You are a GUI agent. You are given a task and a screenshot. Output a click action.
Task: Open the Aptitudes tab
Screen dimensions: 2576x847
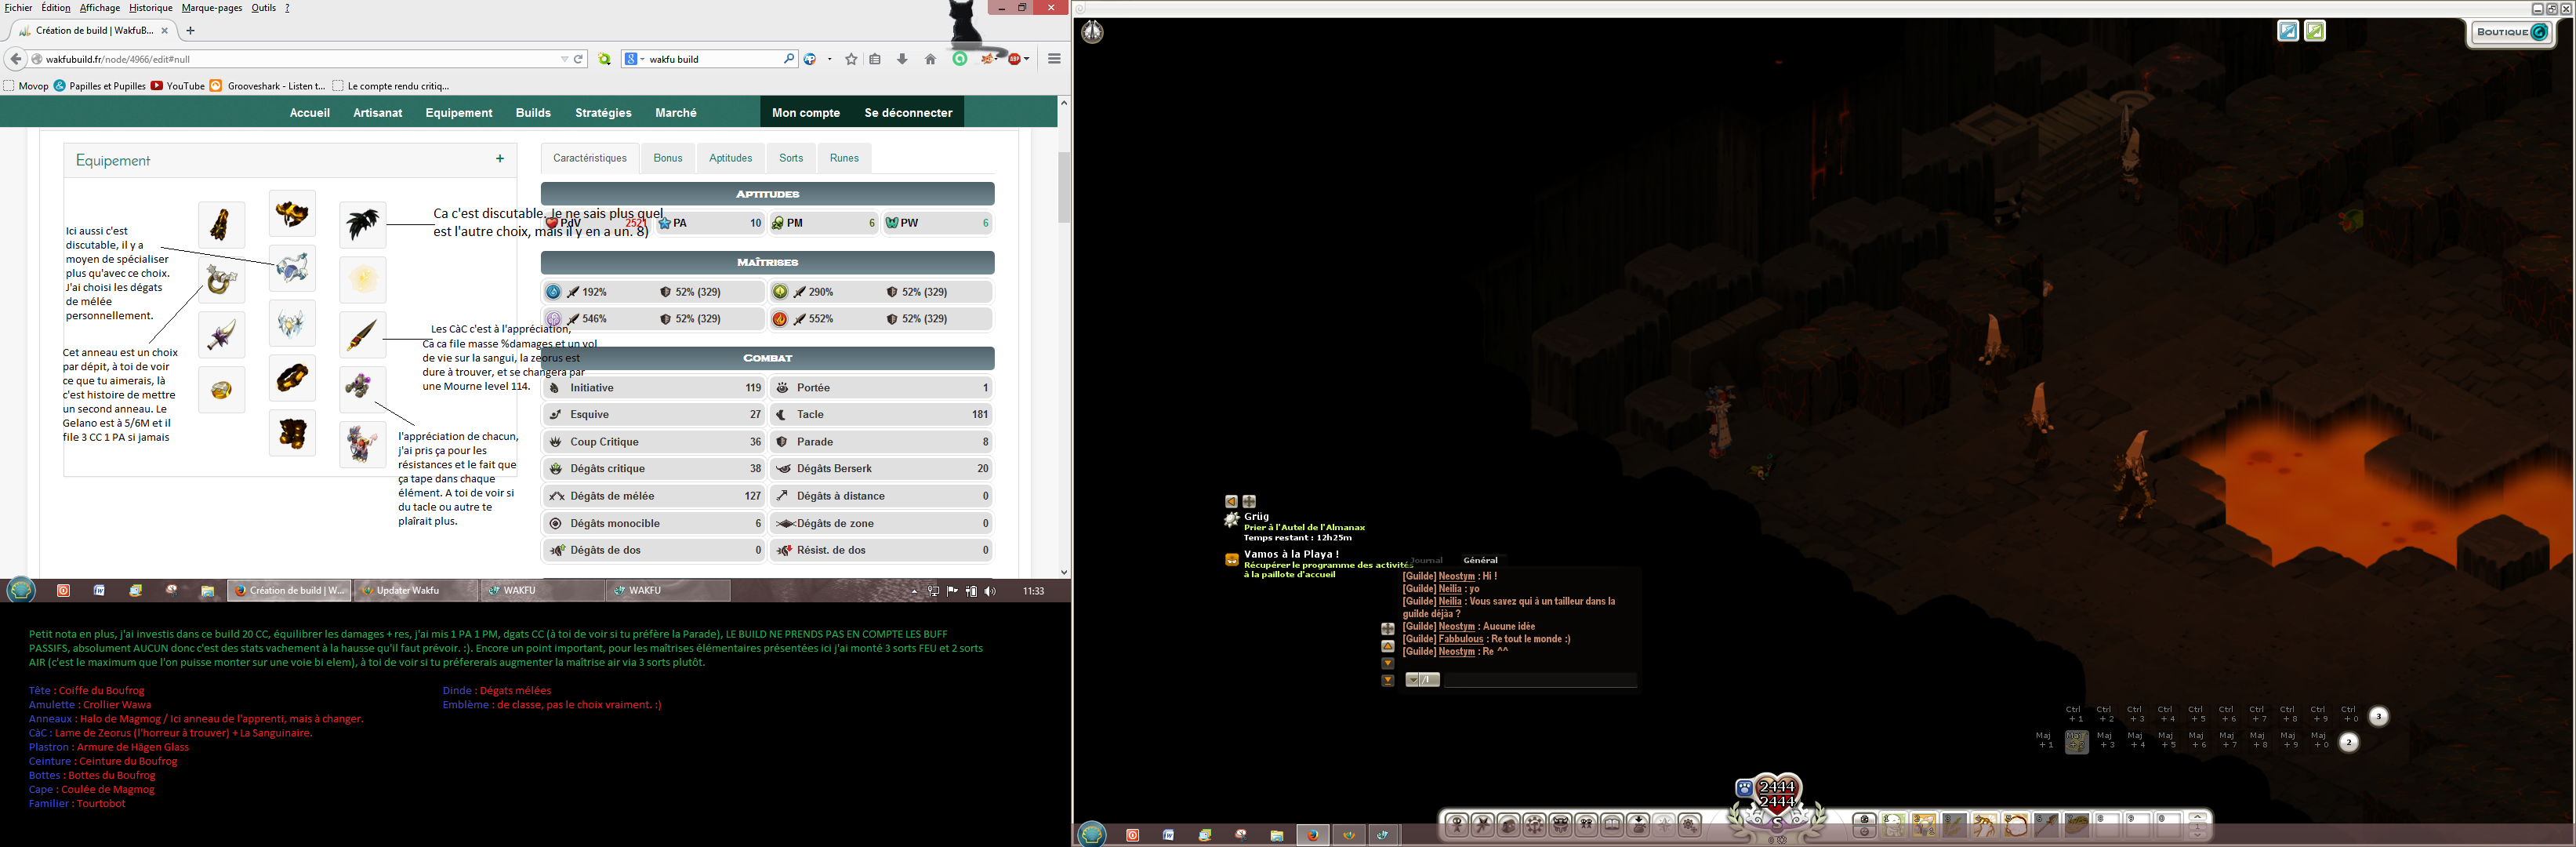[x=731, y=158]
